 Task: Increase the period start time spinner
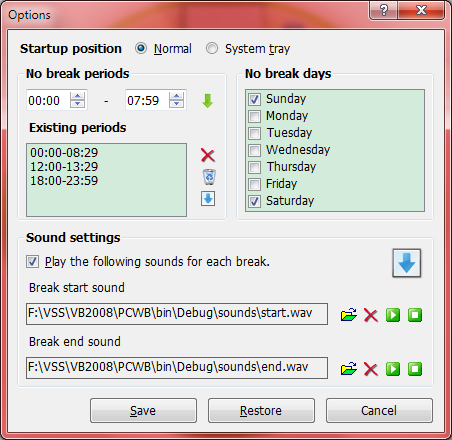pos(77,96)
